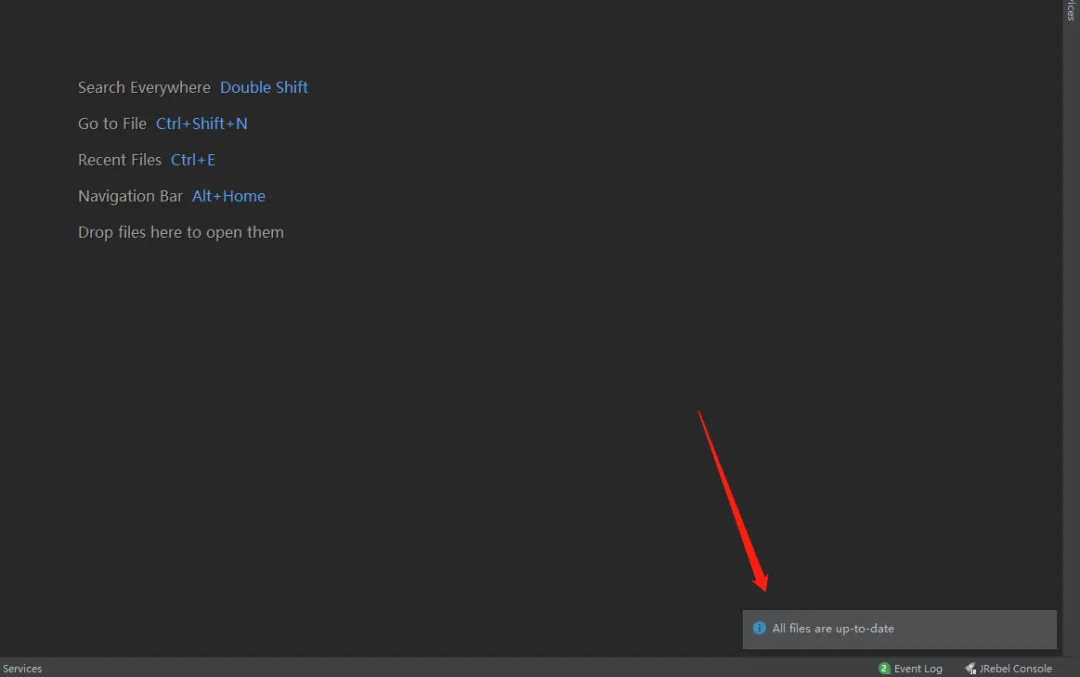Open the Services tool window tab
Viewport: 1080px width, 677px height.
[22, 668]
